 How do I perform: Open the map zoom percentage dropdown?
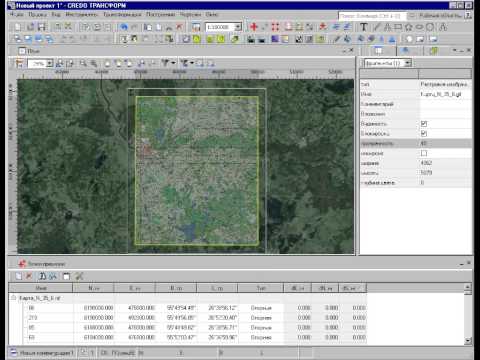click(x=50, y=63)
